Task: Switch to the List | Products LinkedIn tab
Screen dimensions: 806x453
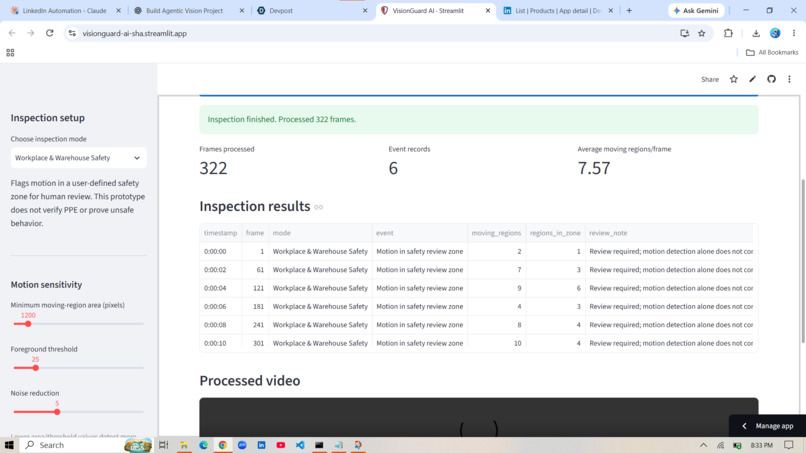Action: [x=557, y=10]
